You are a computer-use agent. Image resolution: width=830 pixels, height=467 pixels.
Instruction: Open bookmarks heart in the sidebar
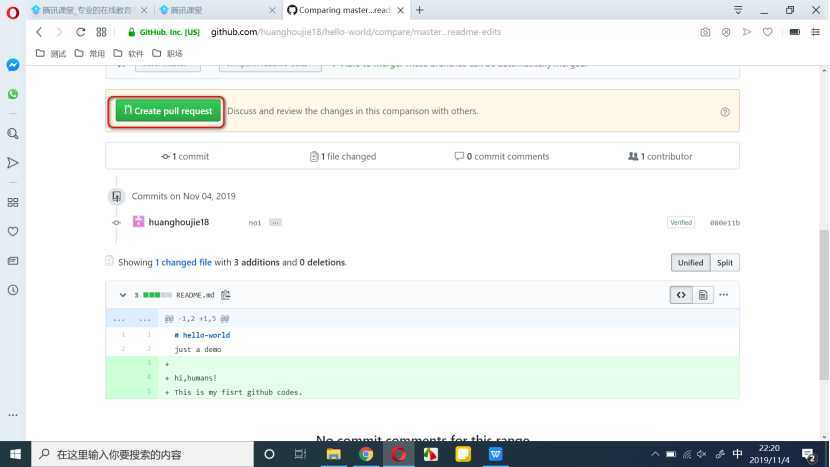[13, 231]
